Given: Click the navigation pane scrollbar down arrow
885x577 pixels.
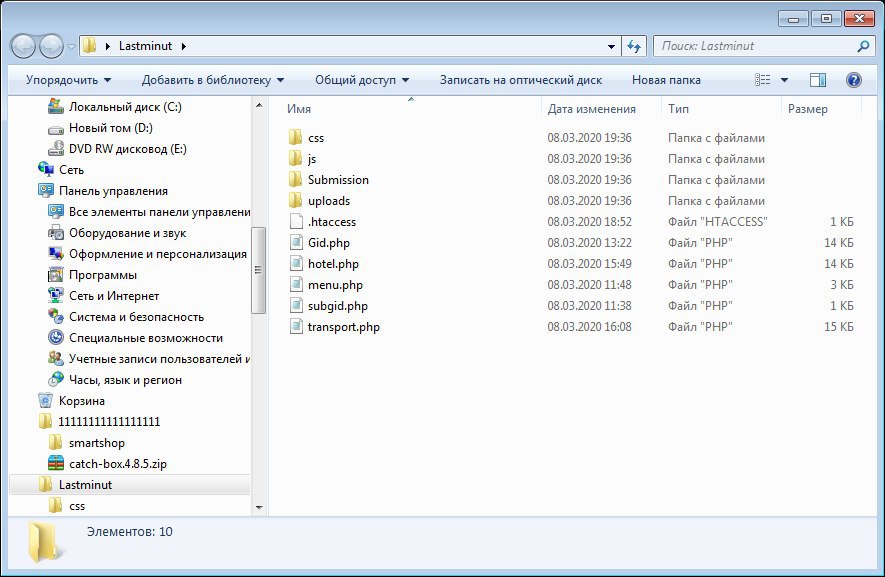Looking at the screenshot, I should point(259,508).
